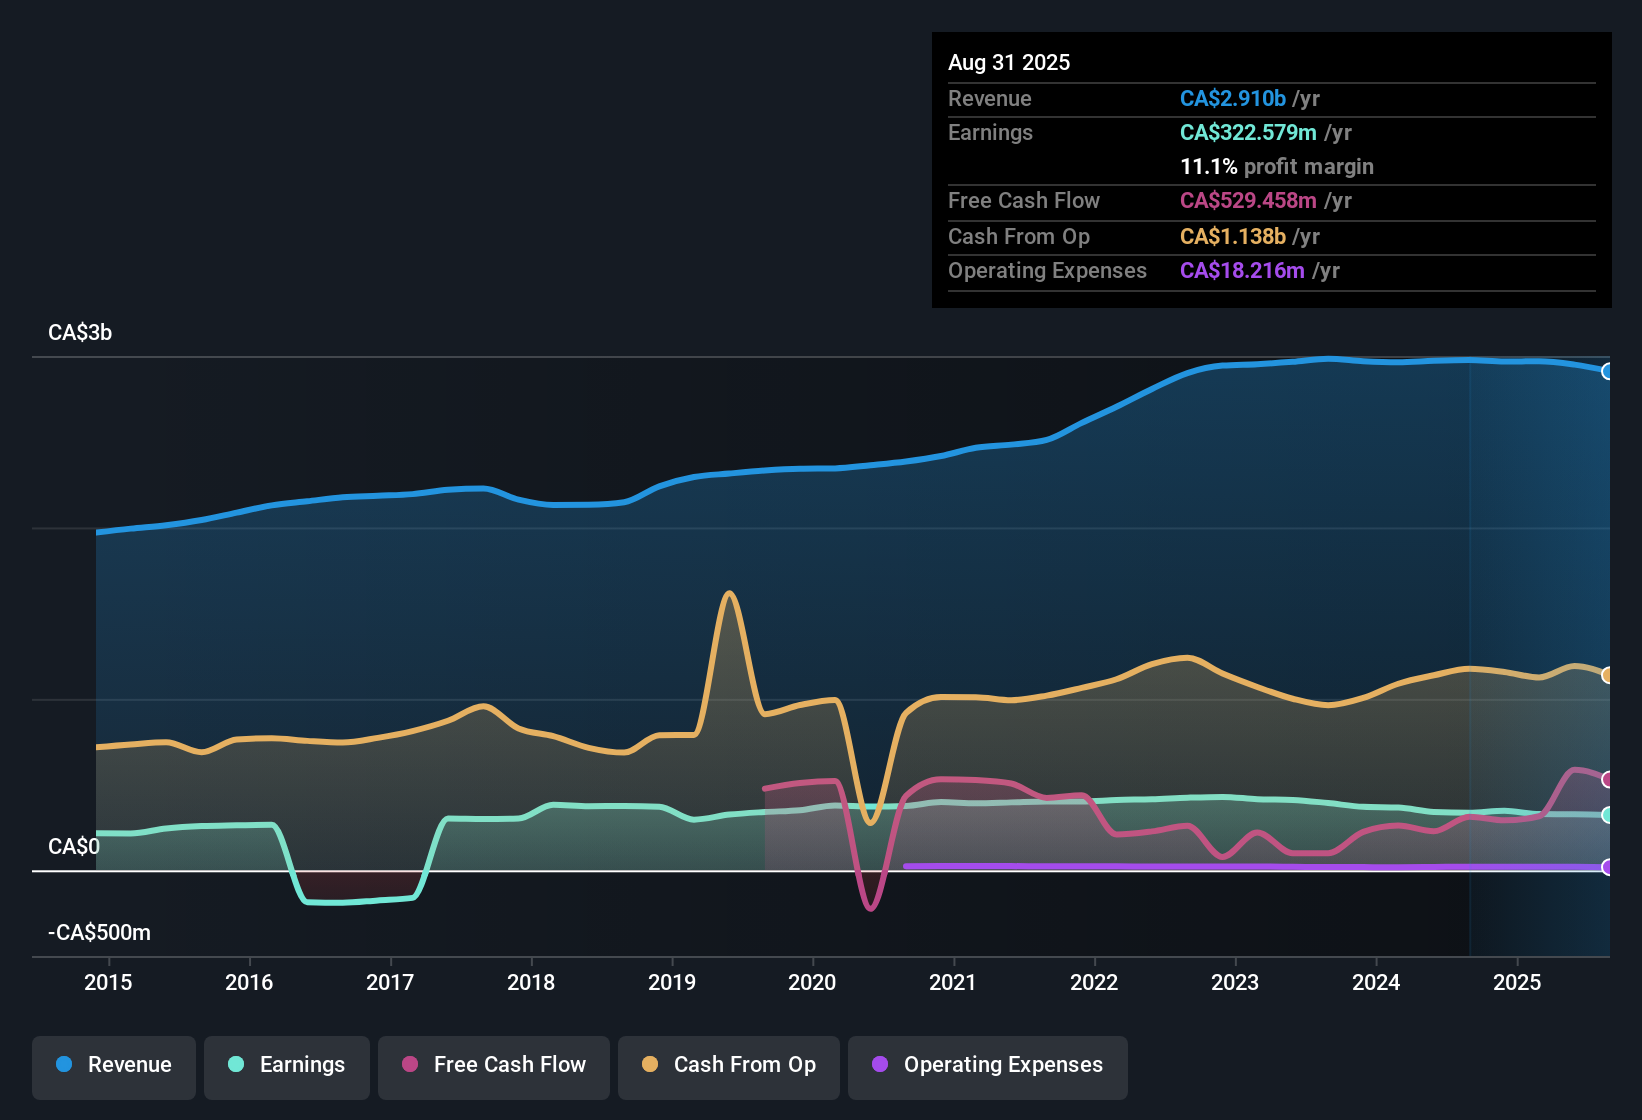Viewport: 1642px width, 1120px height.
Task: Click the CA$0 y-axis label
Action: (74, 847)
